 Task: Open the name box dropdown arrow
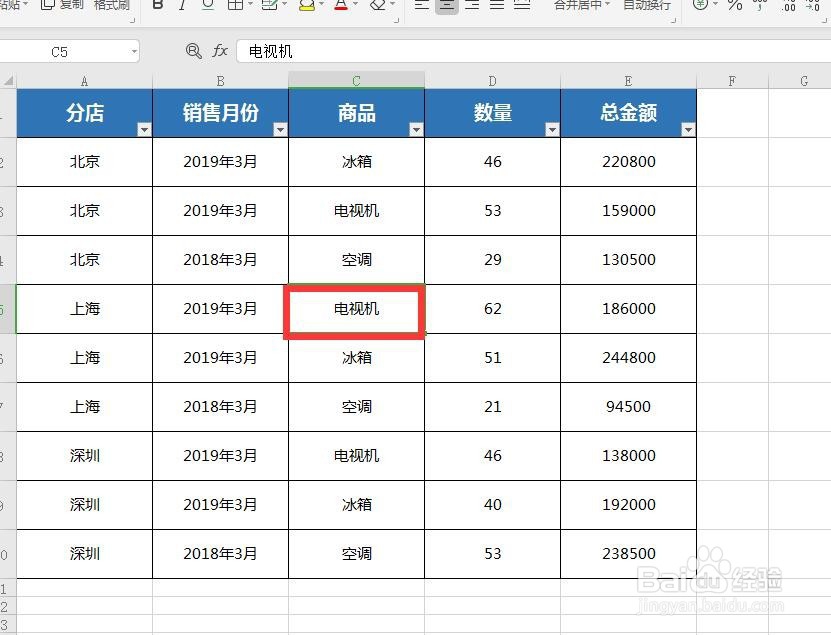134,52
